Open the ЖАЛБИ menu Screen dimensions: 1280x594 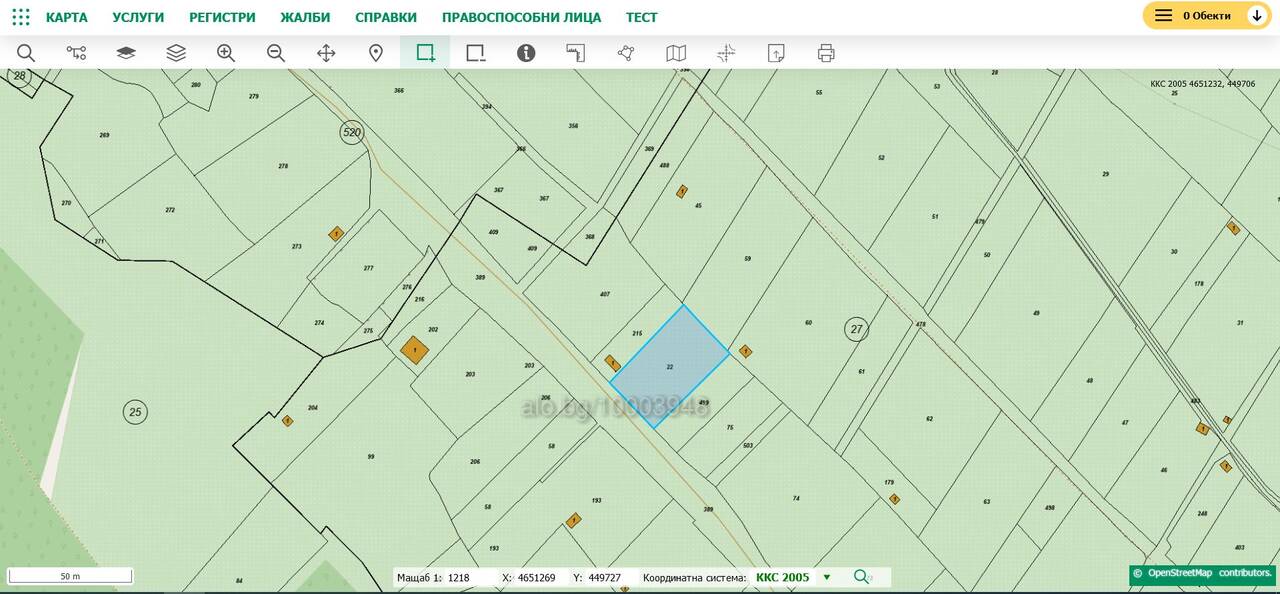point(305,17)
